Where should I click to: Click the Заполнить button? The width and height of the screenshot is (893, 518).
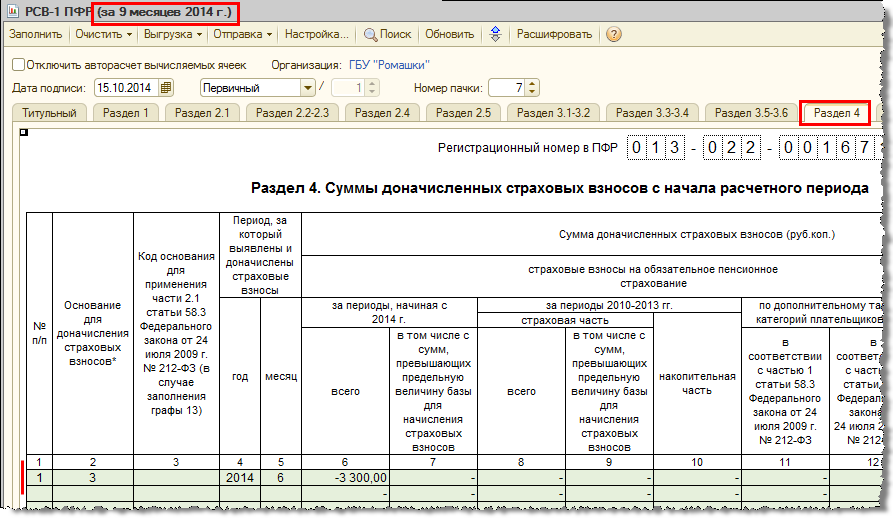(x=35, y=34)
